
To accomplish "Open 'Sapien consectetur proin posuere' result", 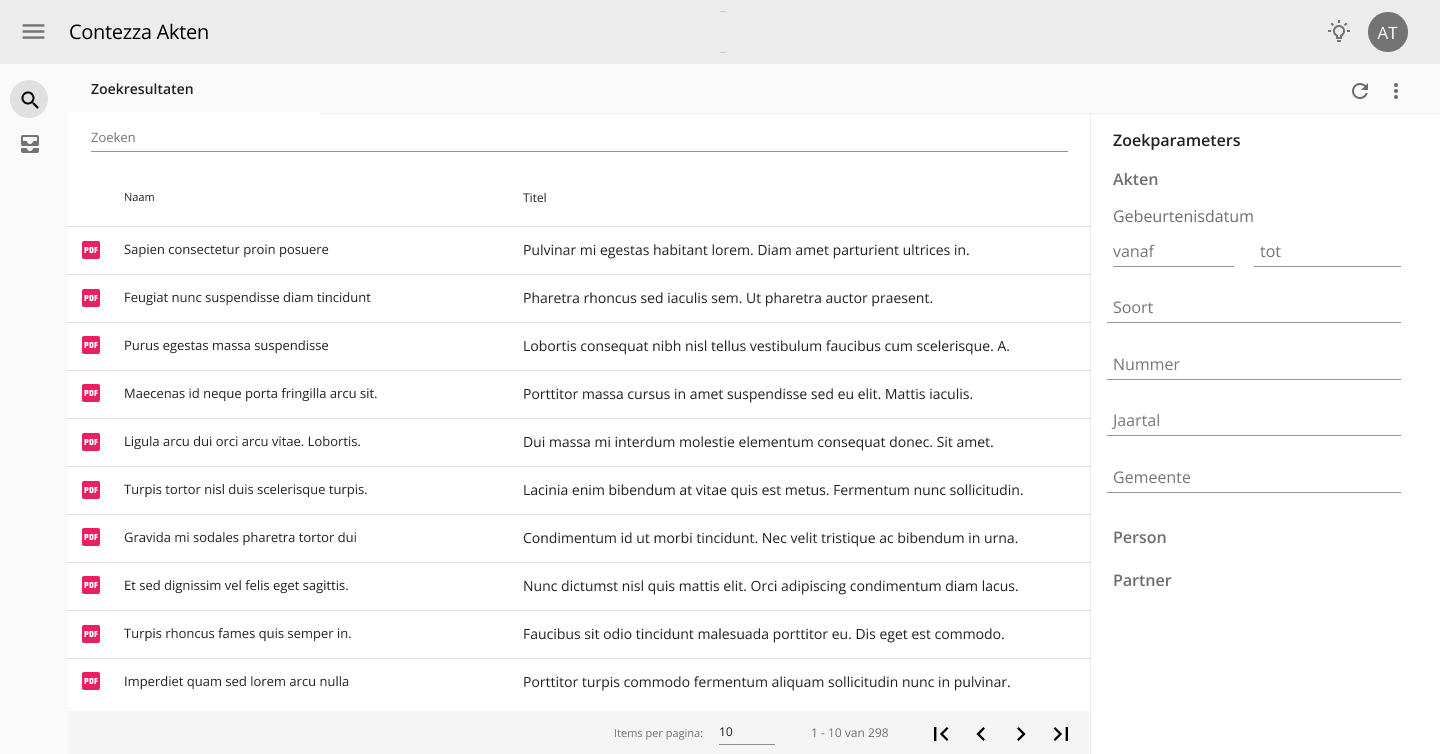I will tap(226, 249).
